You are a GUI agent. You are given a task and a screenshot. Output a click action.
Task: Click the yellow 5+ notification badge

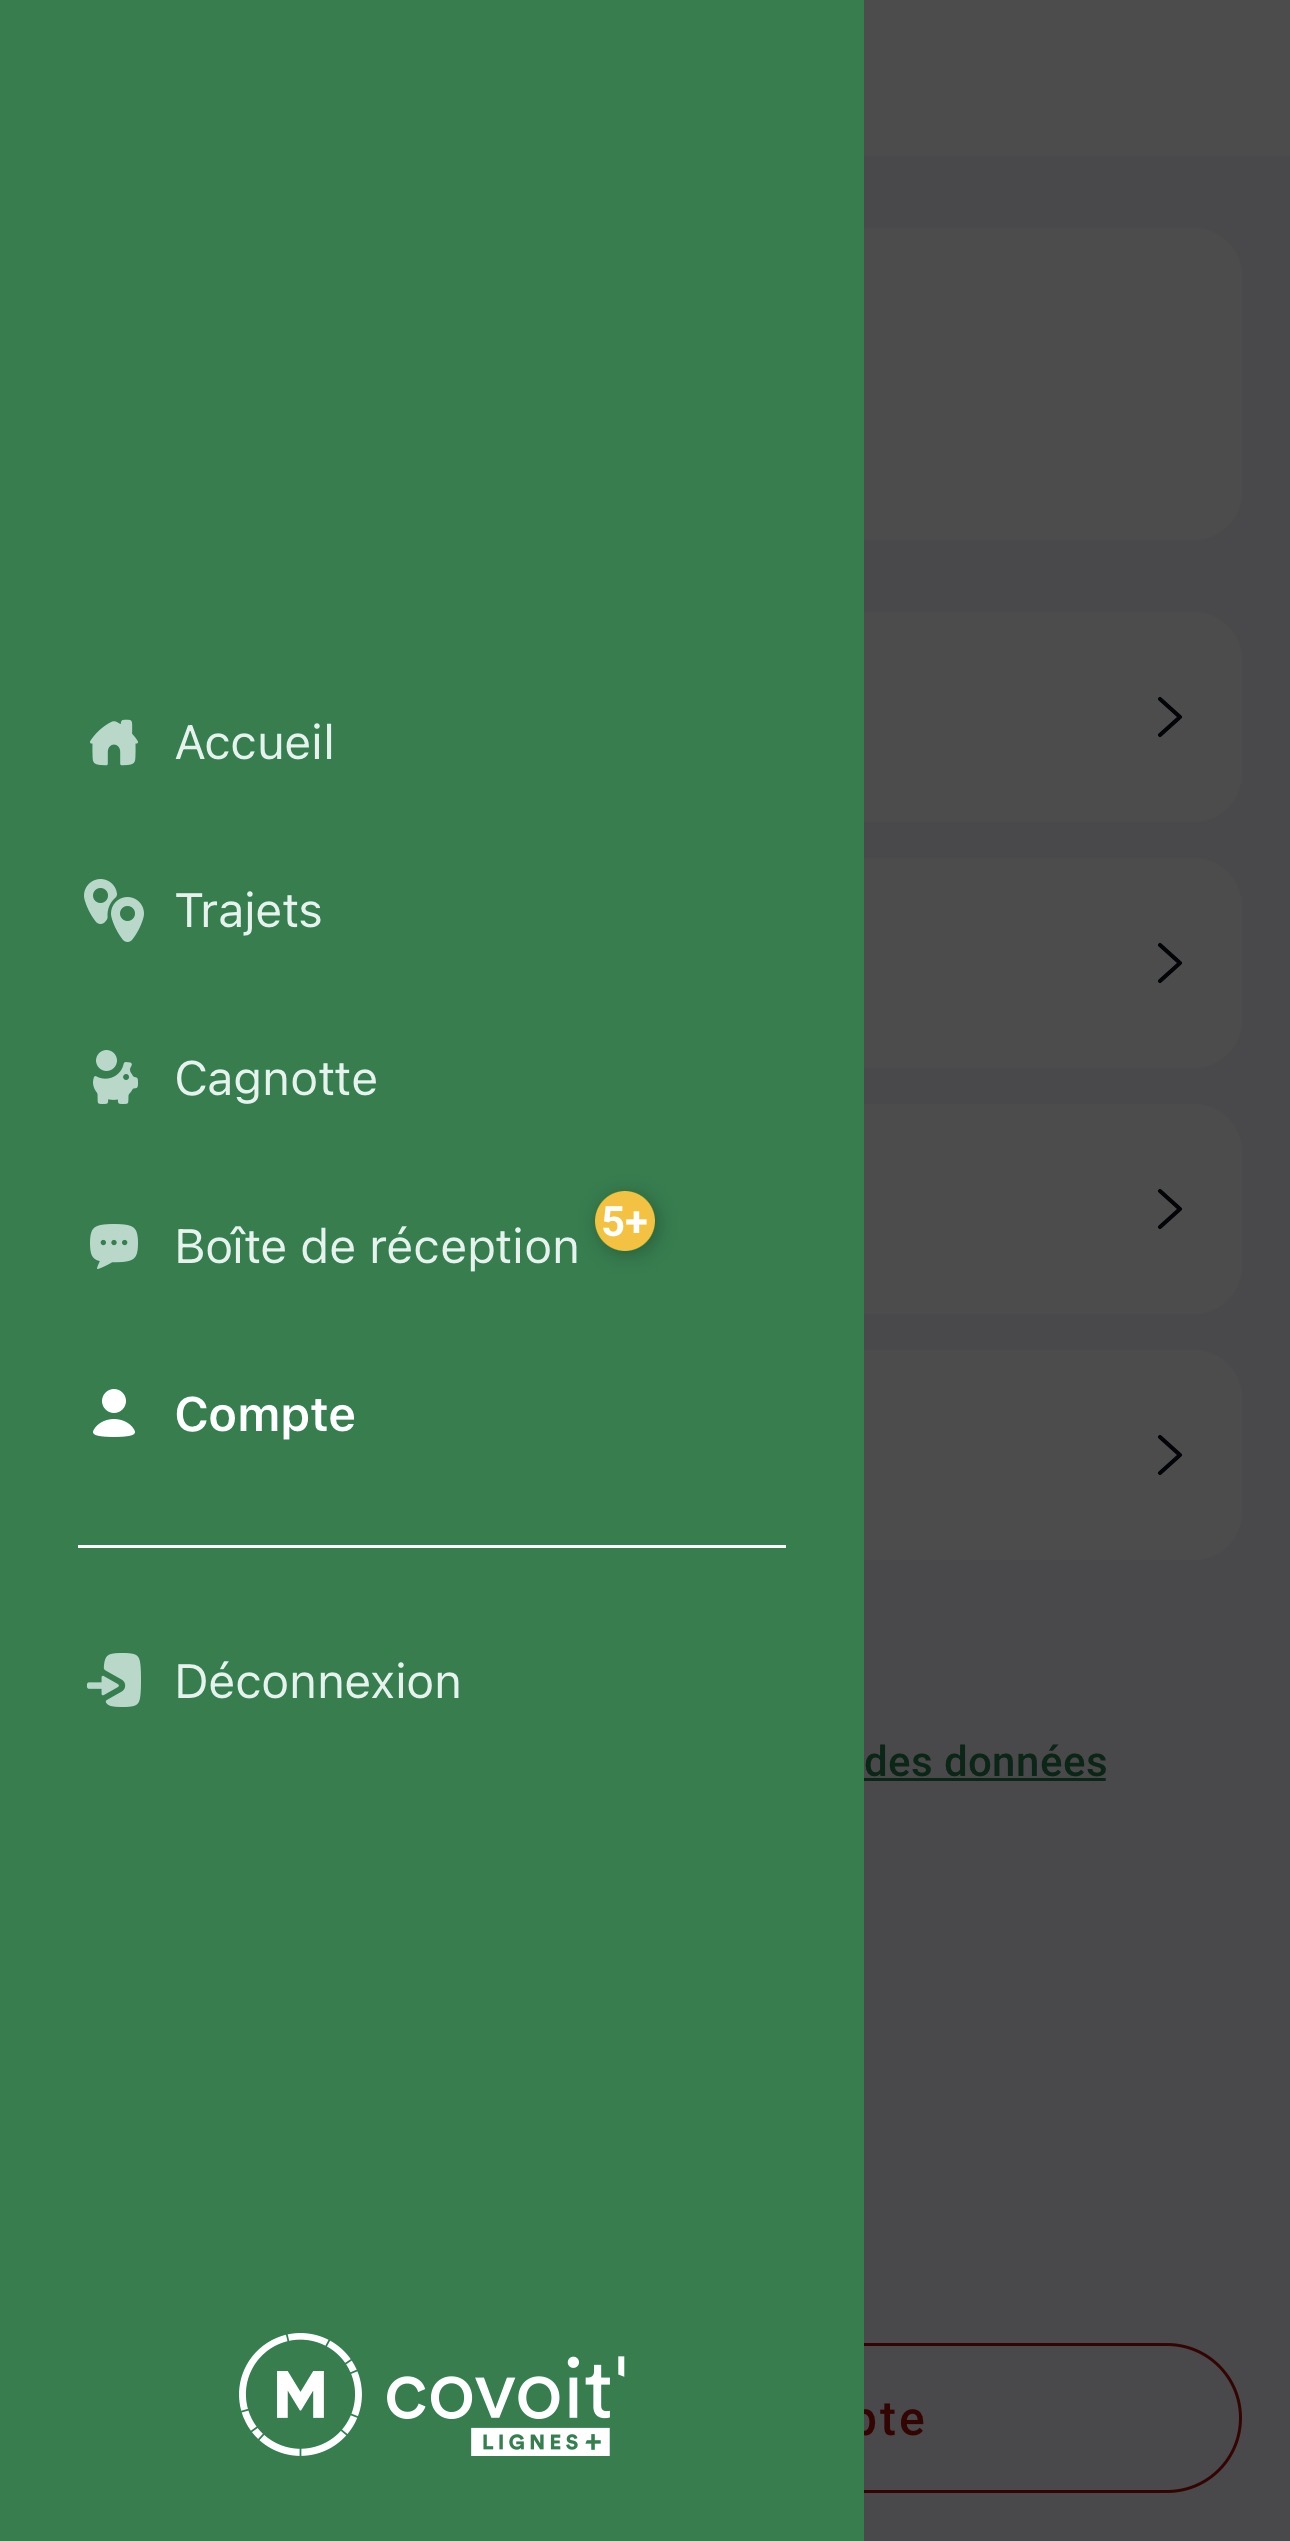[x=625, y=1221]
